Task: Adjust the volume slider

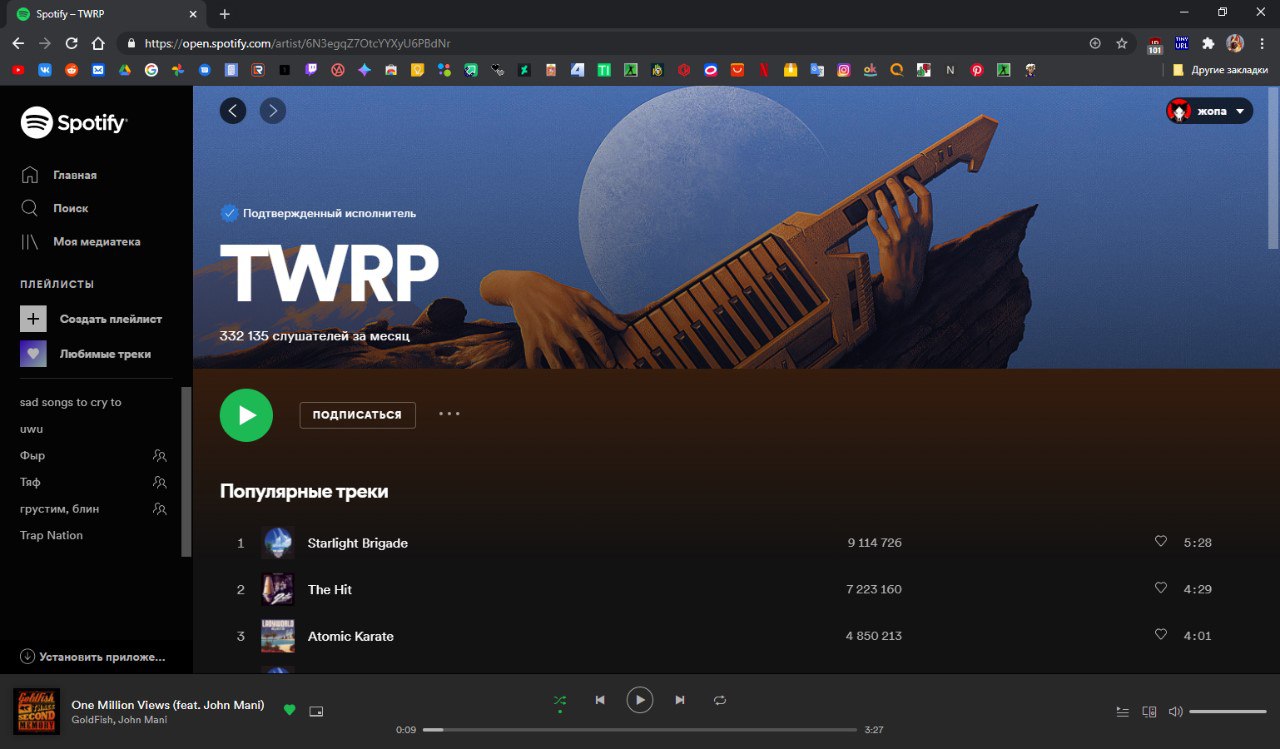Action: (1228, 712)
